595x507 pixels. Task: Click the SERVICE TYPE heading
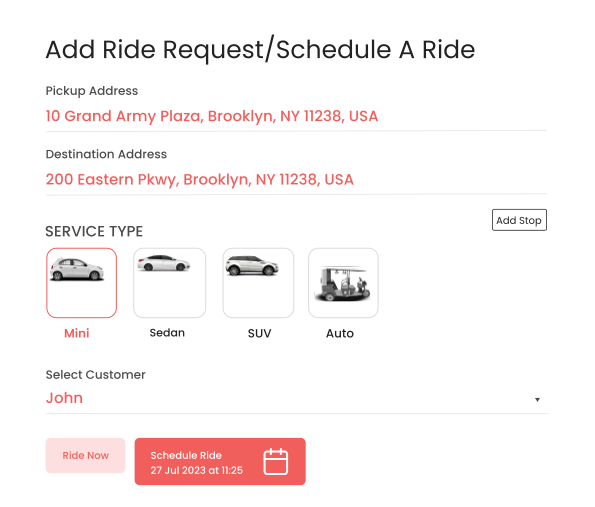94,231
